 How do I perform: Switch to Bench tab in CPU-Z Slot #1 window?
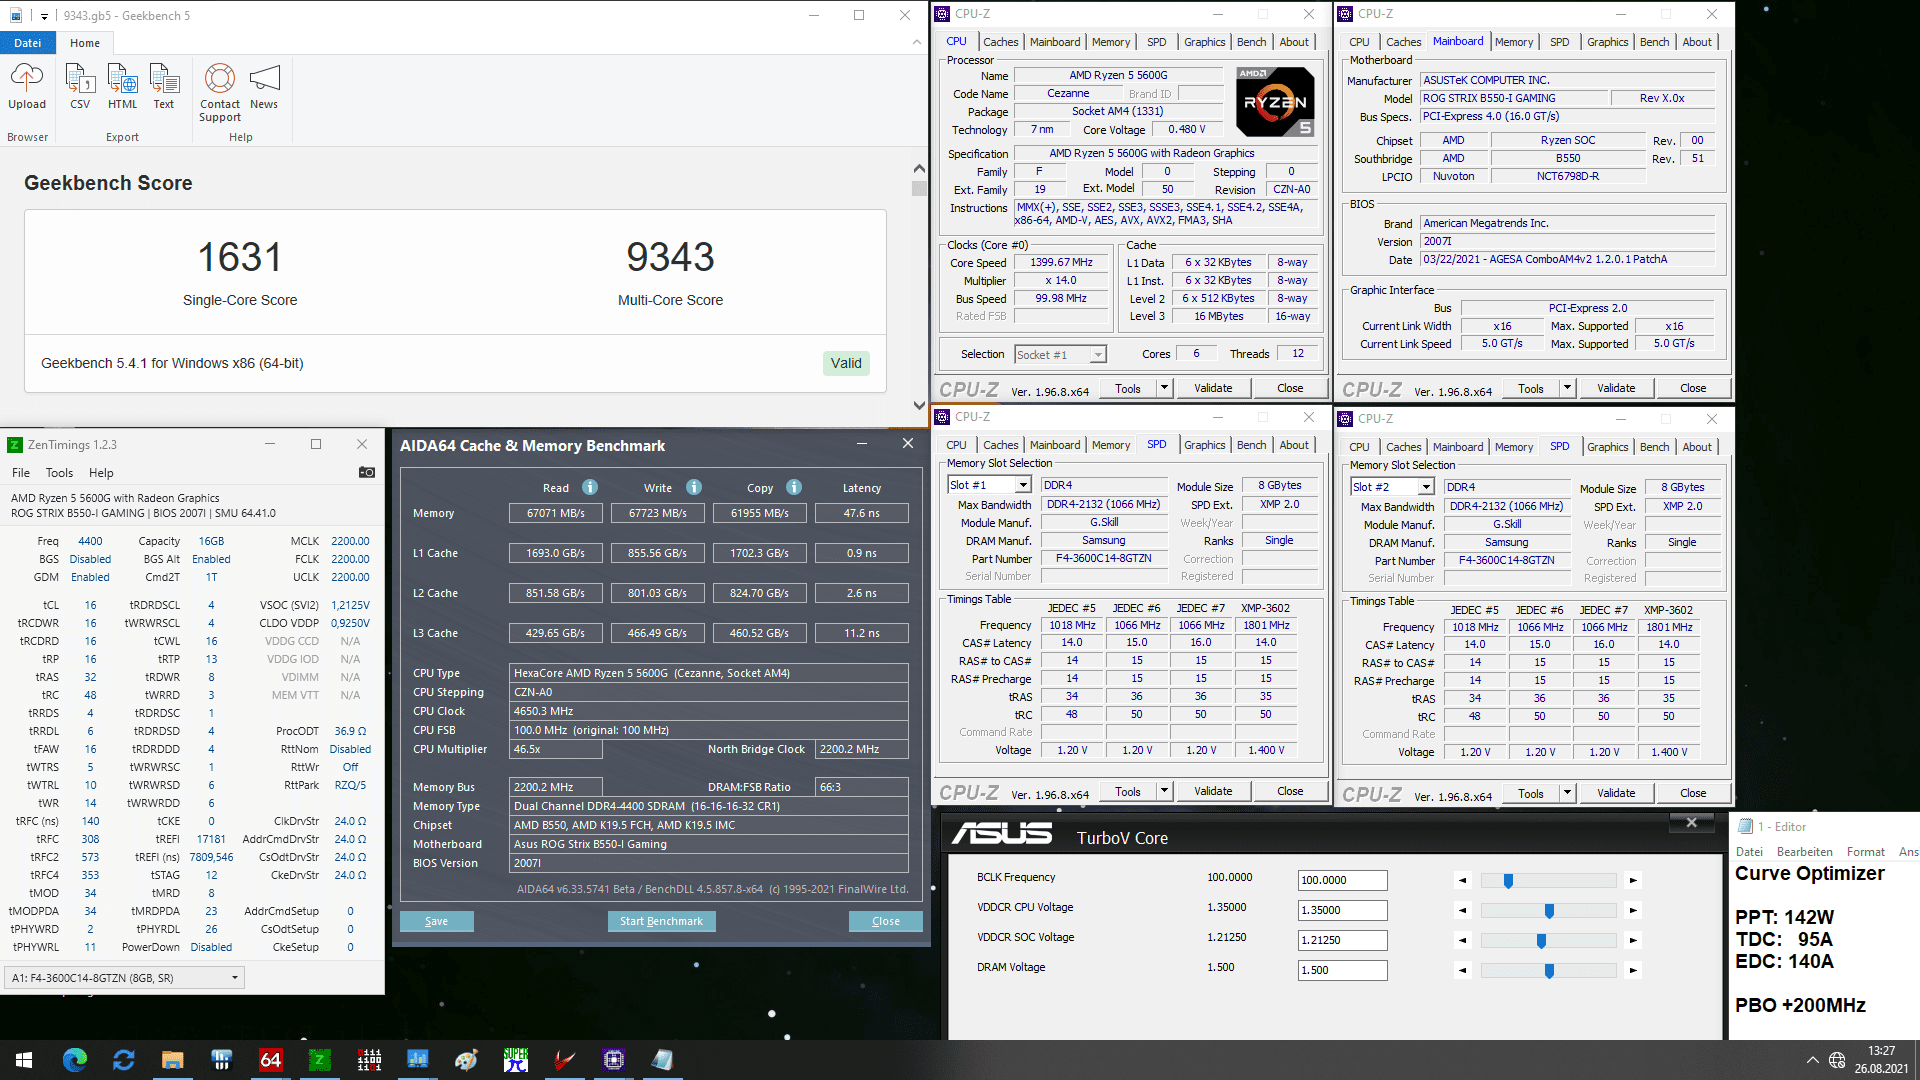(1251, 445)
